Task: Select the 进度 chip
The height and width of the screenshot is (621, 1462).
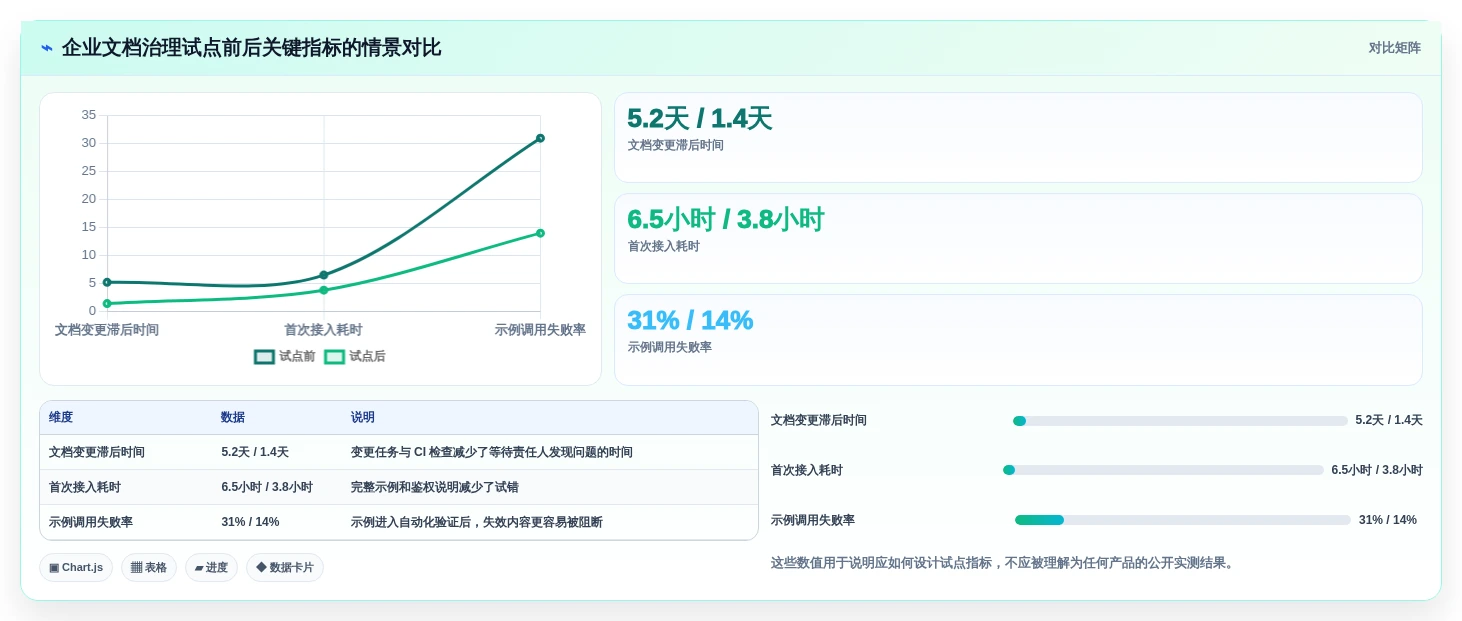Action: click(x=211, y=568)
